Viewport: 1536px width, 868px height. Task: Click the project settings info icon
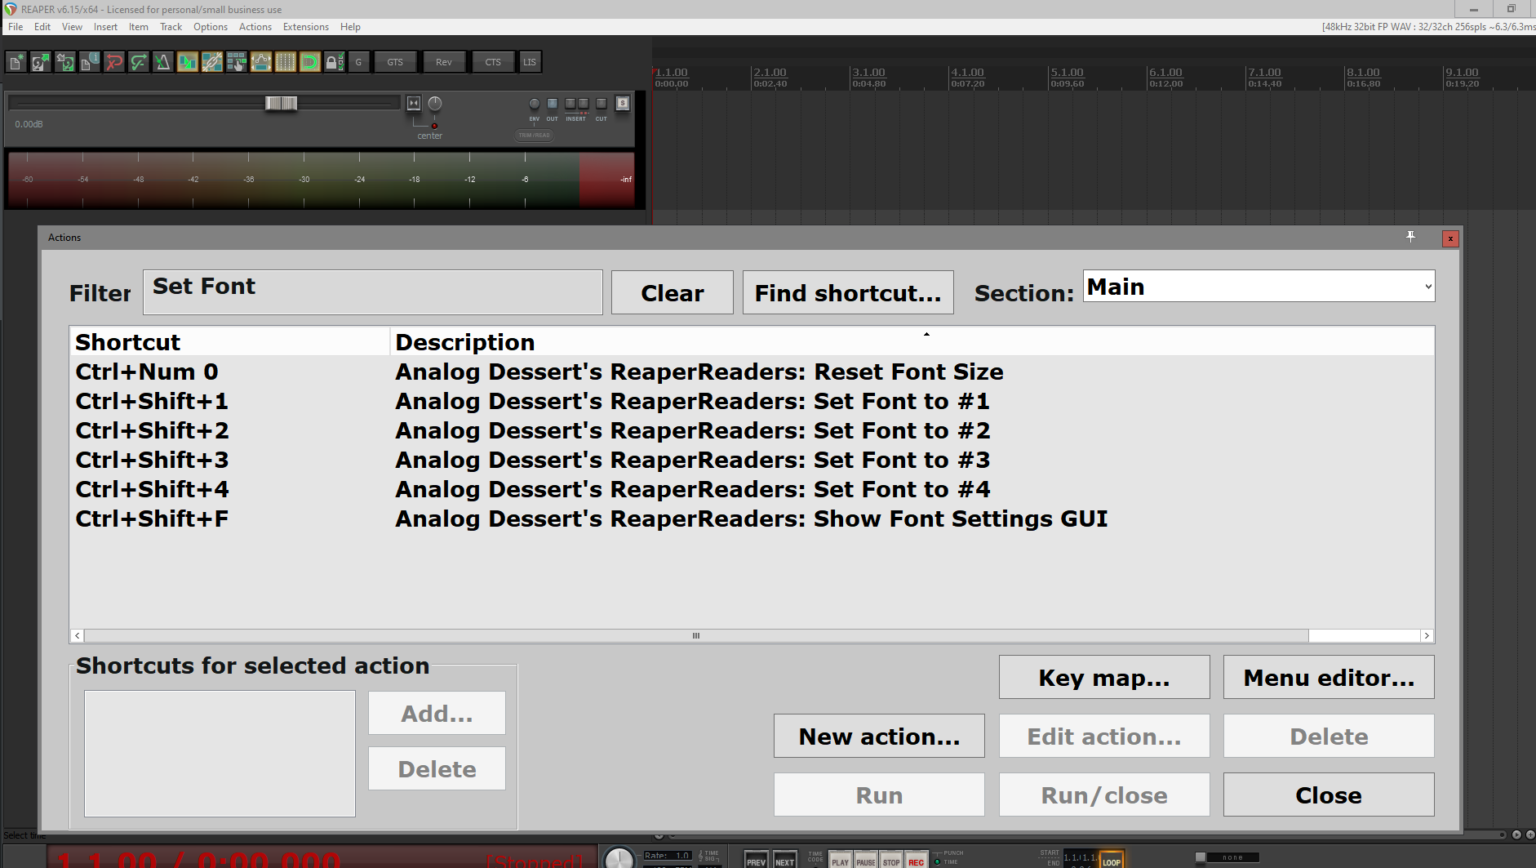pos(89,62)
